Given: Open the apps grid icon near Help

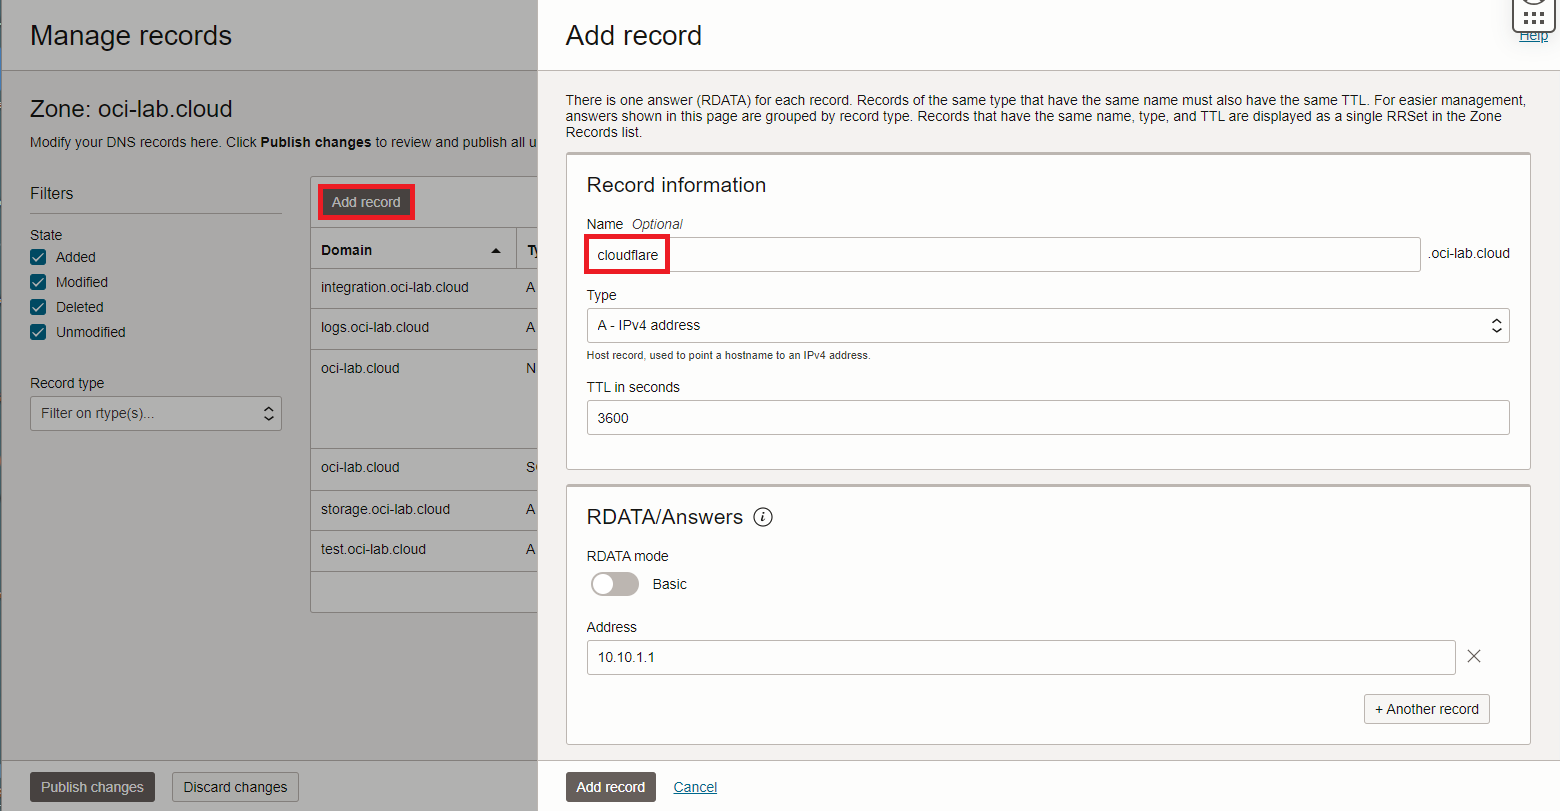Looking at the screenshot, I should [1533, 16].
